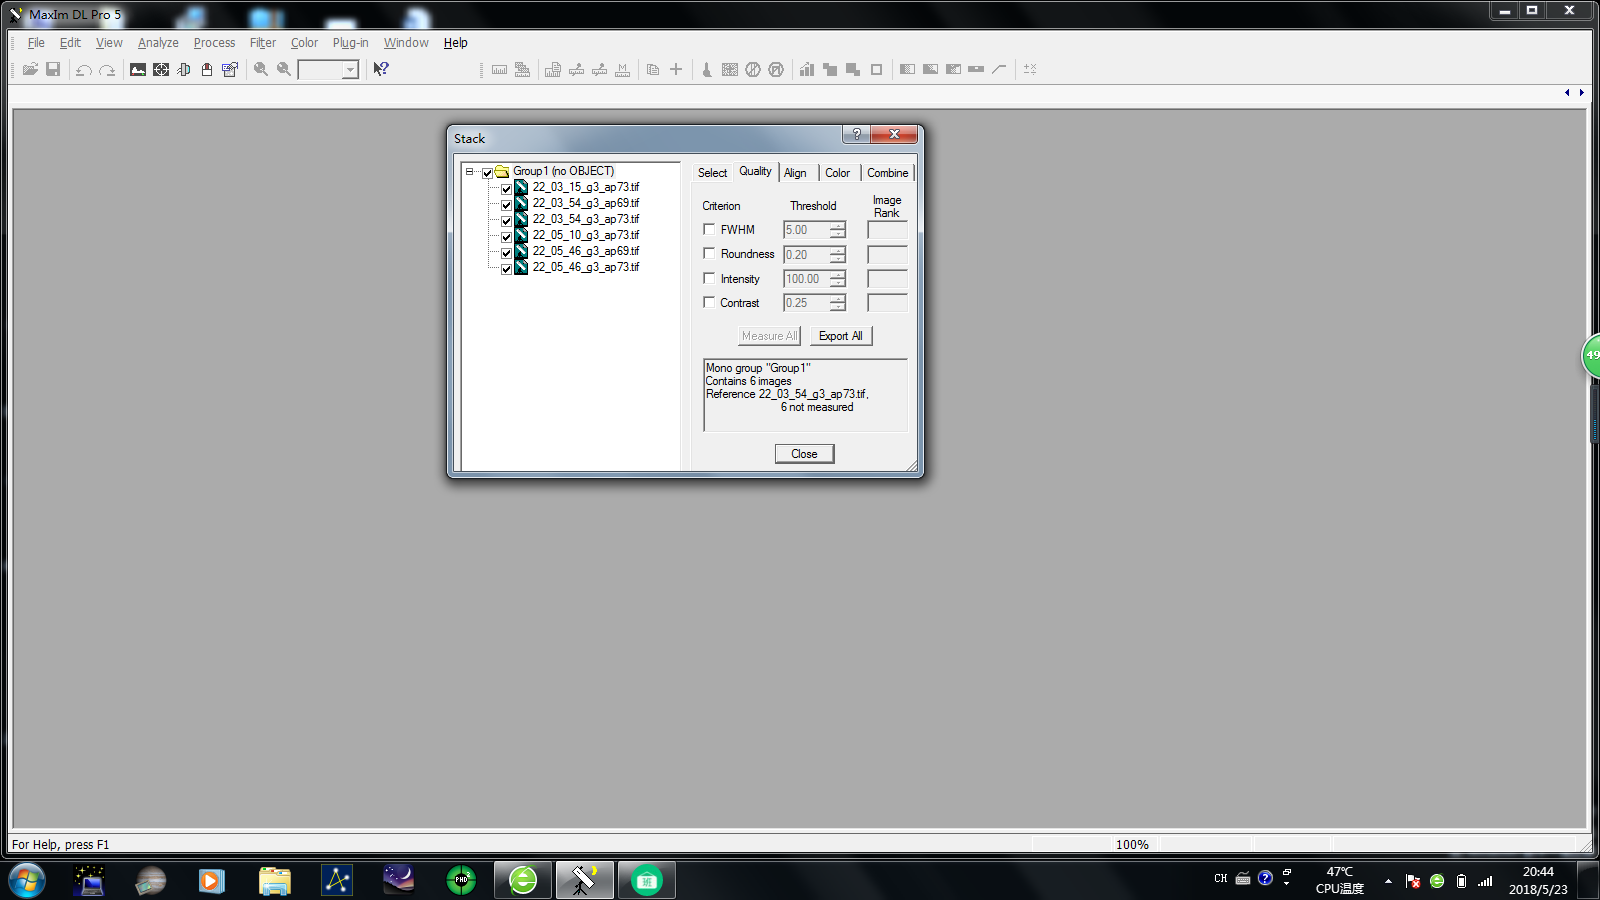Screen dimensions: 1600x900
Task: Click the Contrast threshold spinner arrows
Action: [x=838, y=303]
